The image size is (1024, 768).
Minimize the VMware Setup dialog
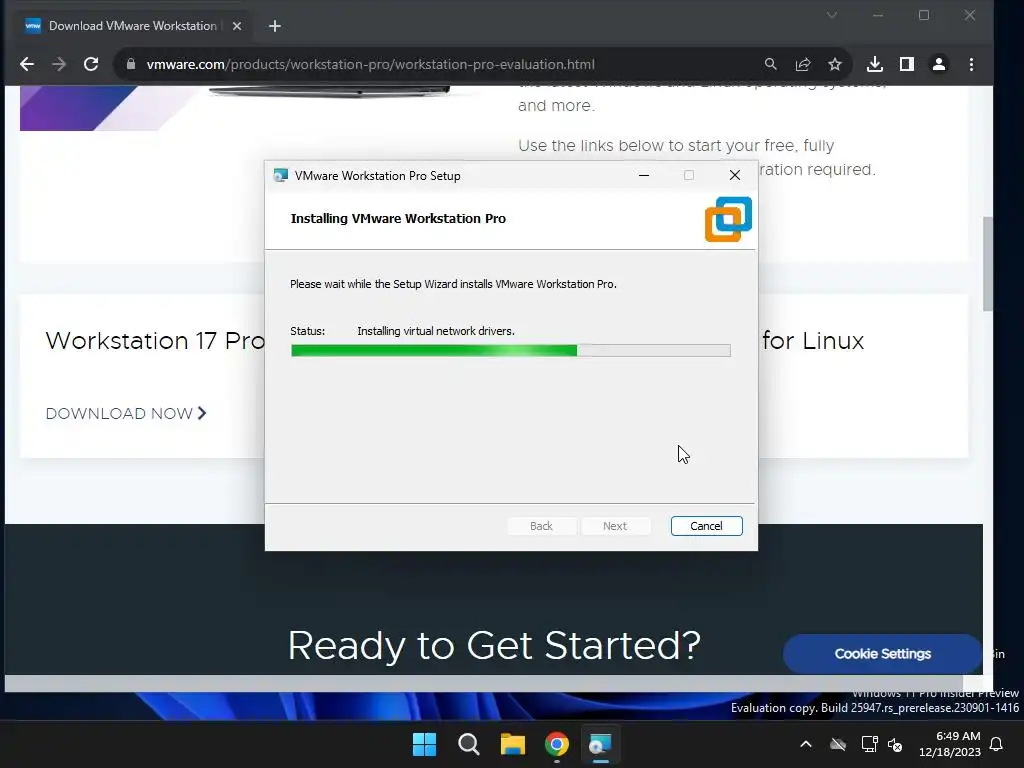click(643, 175)
